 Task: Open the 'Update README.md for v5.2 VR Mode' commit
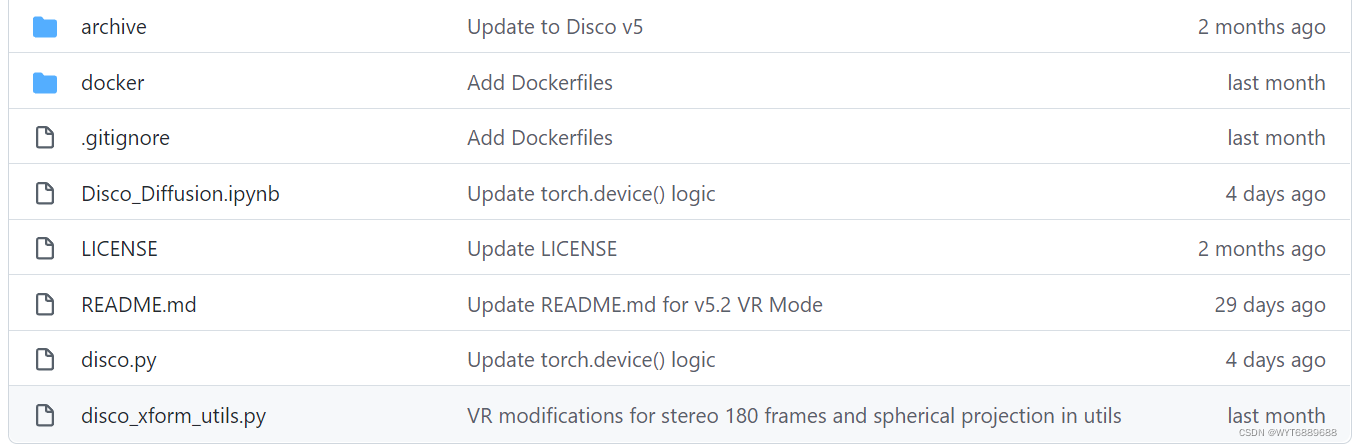645,305
